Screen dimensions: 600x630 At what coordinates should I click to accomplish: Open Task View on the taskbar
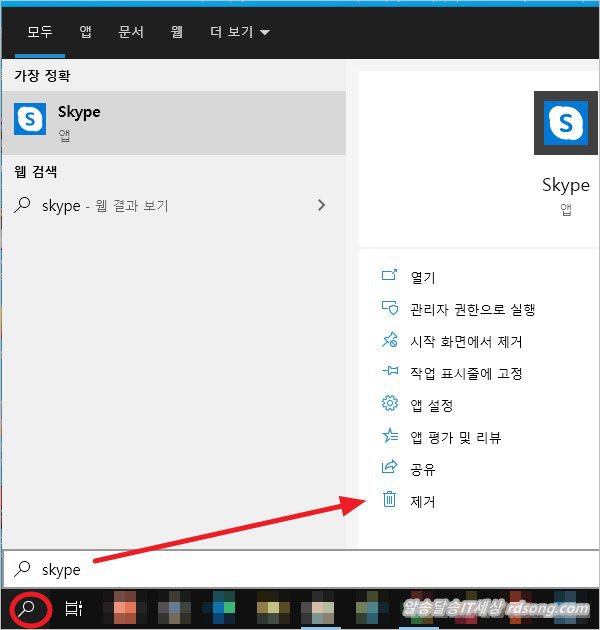pyautogui.click(x=74, y=609)
